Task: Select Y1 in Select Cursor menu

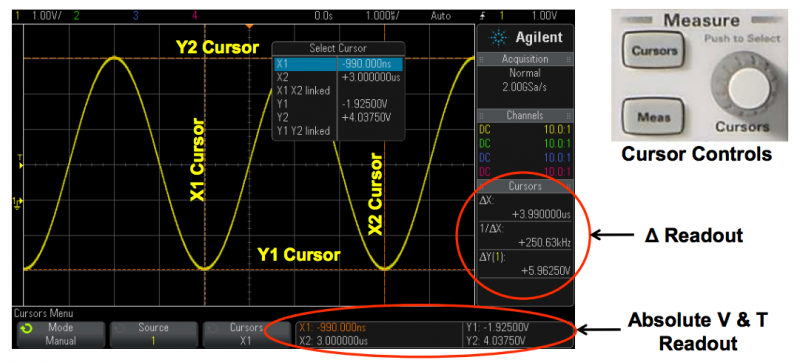Action: 338,104
